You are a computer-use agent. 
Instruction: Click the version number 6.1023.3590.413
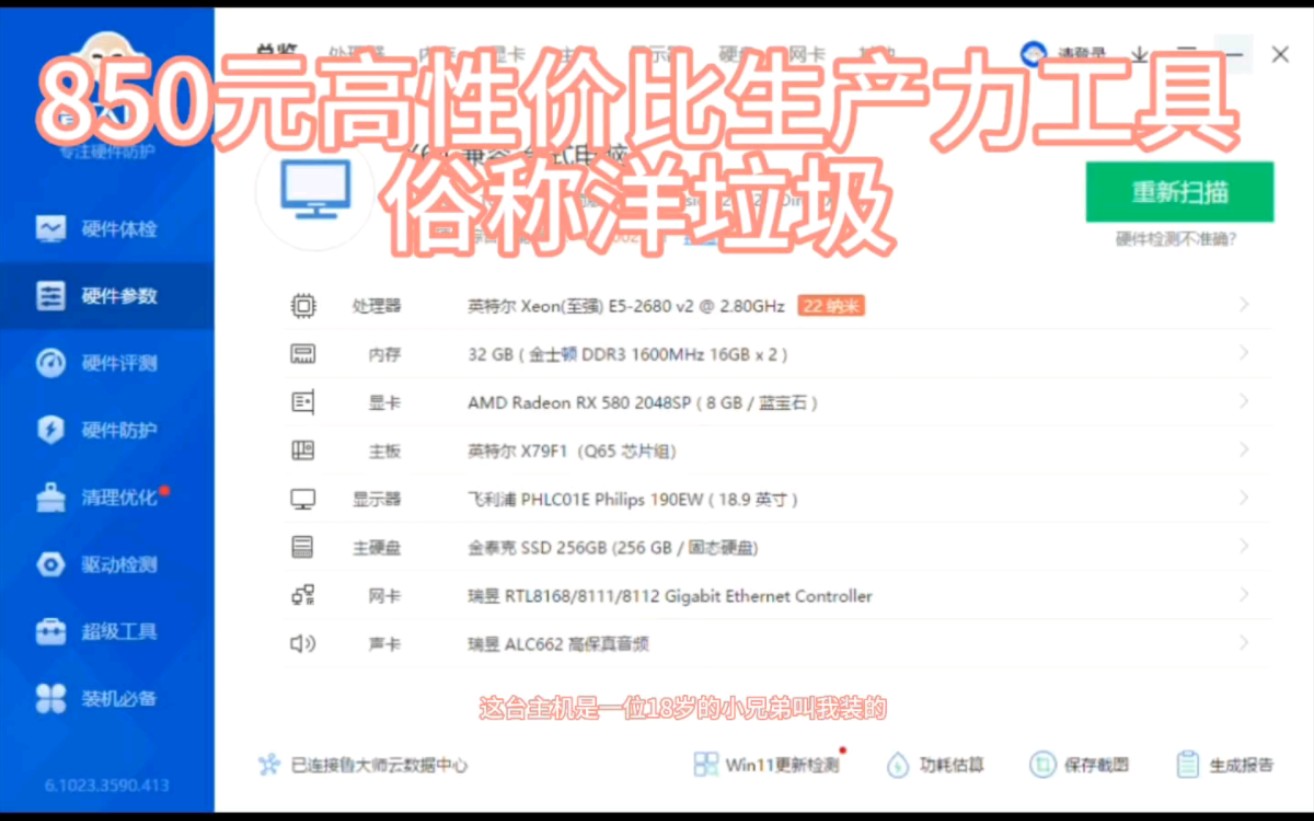[x=107, y=785]
